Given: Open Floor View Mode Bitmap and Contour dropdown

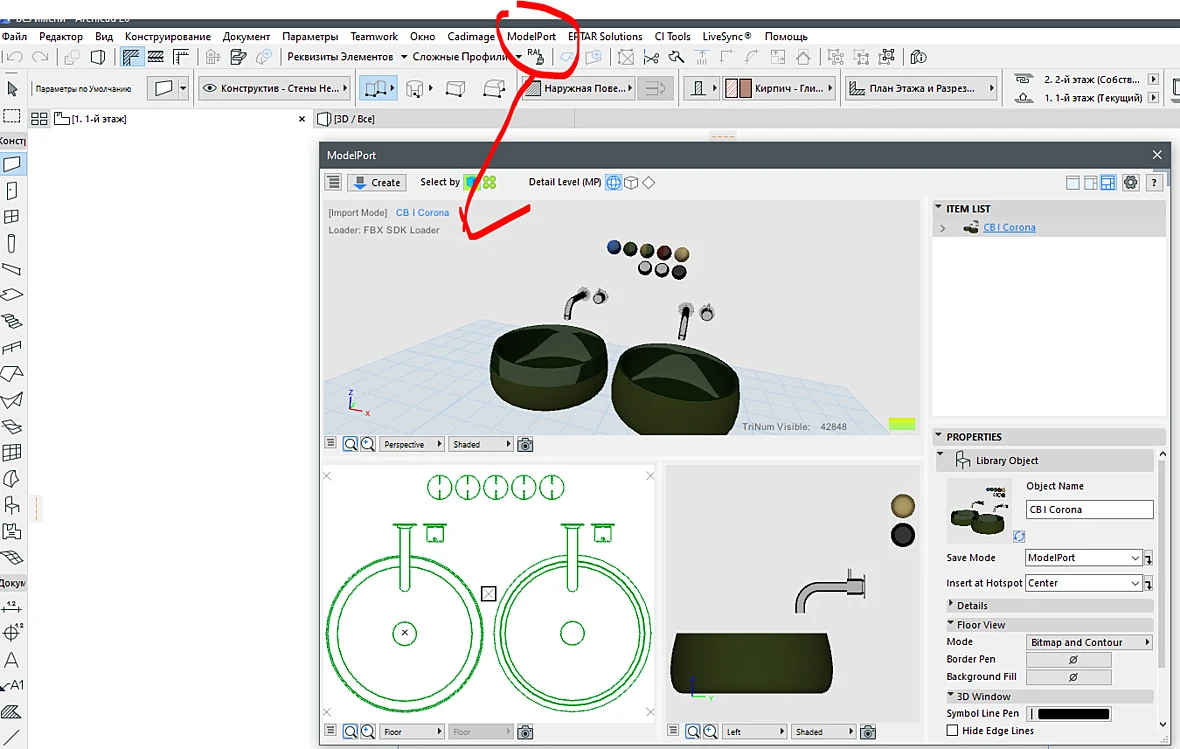Looking at the screenshot, I should click(x=1090, y=642).
